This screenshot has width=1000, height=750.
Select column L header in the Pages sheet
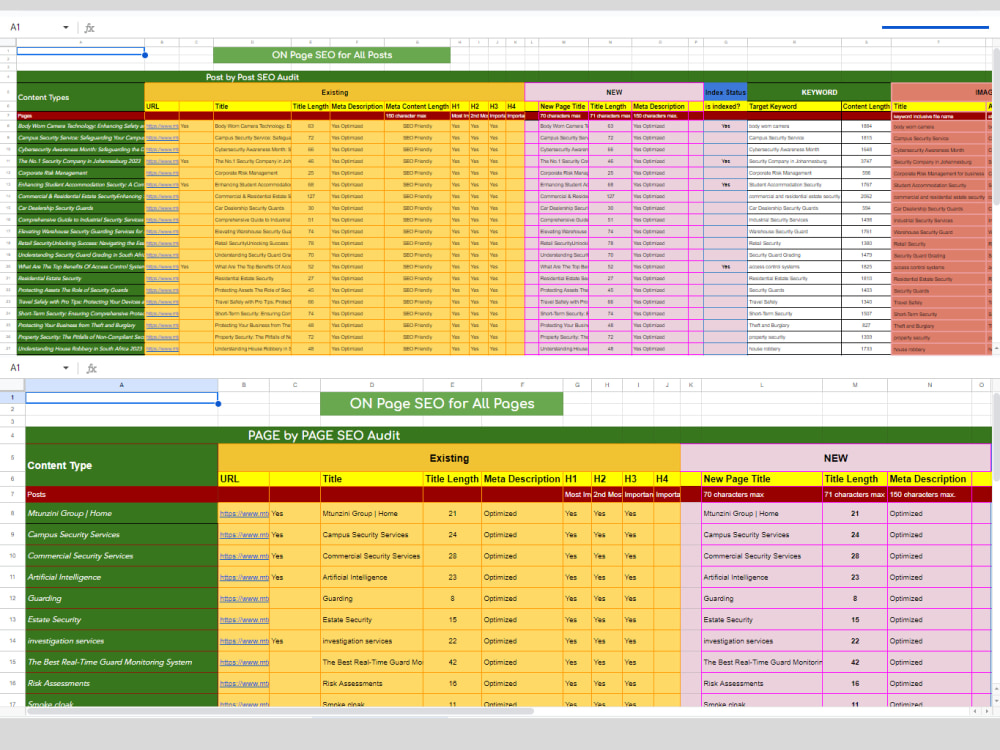click(x=761, y=385)
